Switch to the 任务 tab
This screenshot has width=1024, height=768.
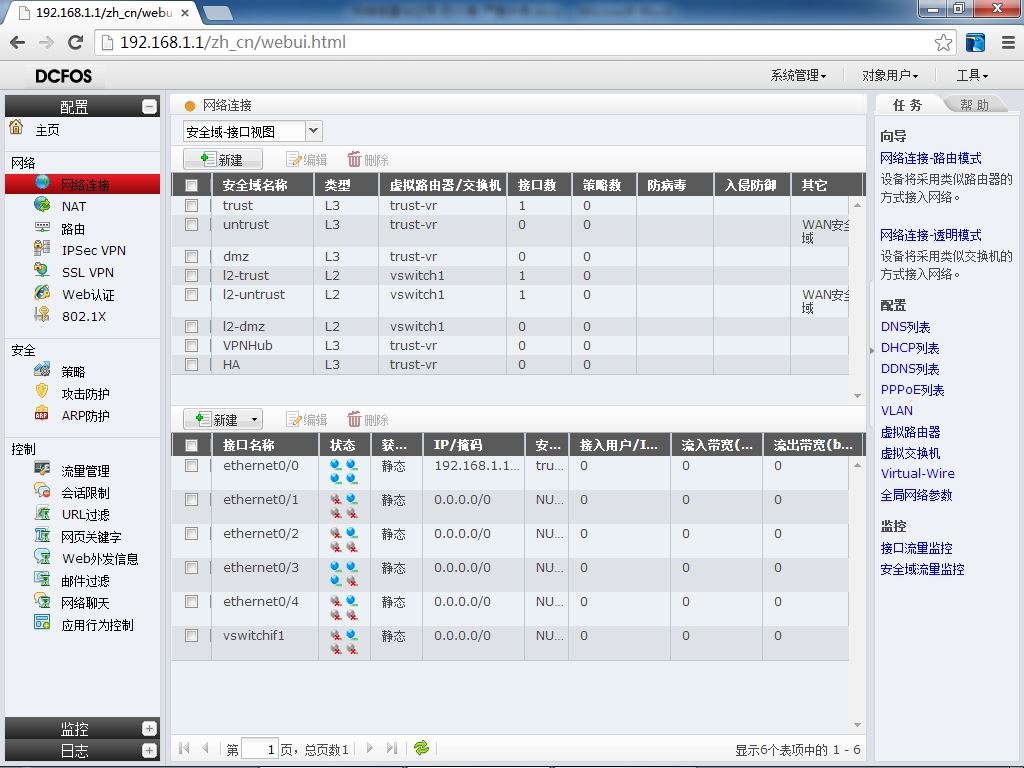908,105
